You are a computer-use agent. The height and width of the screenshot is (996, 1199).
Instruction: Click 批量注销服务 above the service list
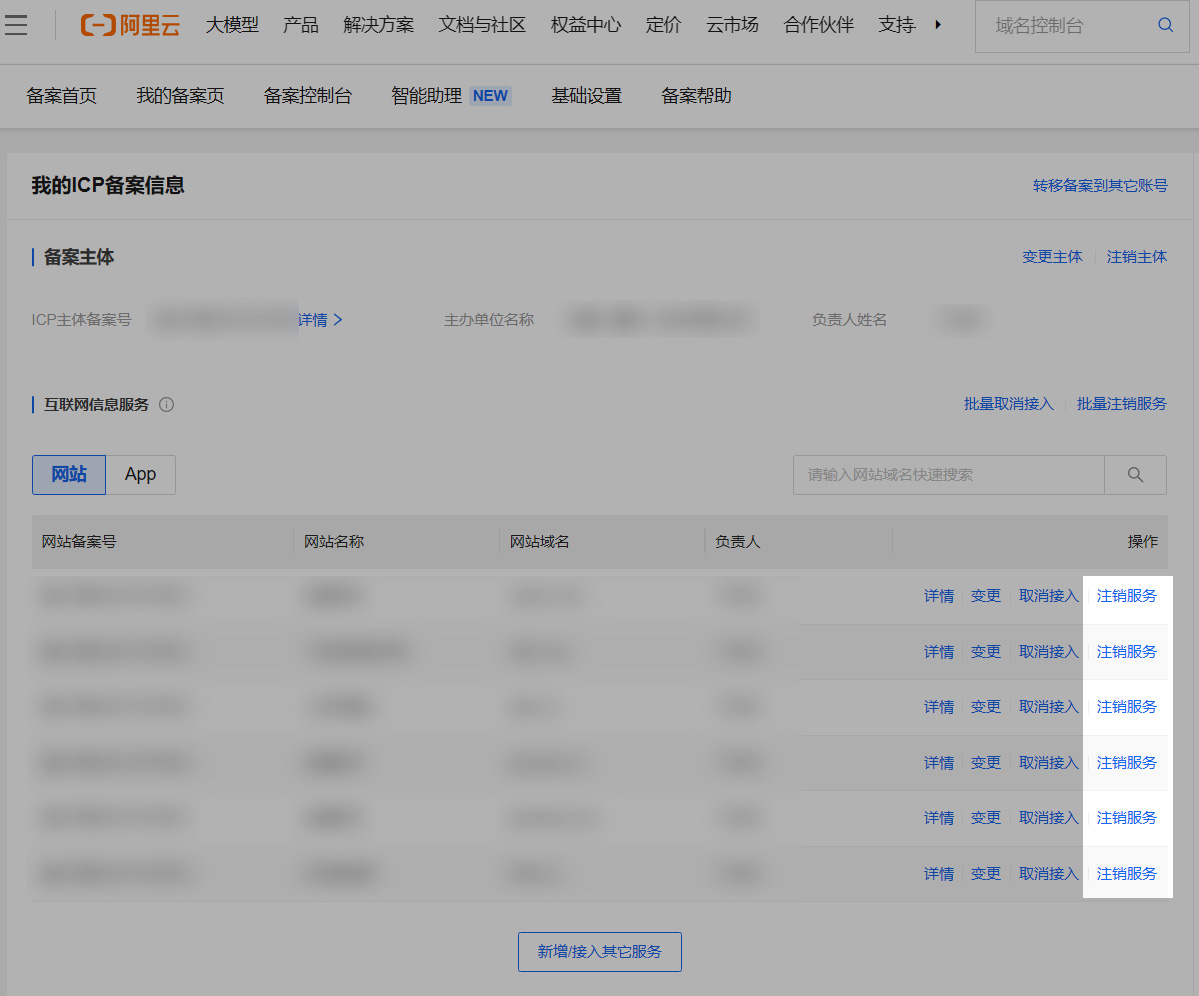coord(1121,404)
